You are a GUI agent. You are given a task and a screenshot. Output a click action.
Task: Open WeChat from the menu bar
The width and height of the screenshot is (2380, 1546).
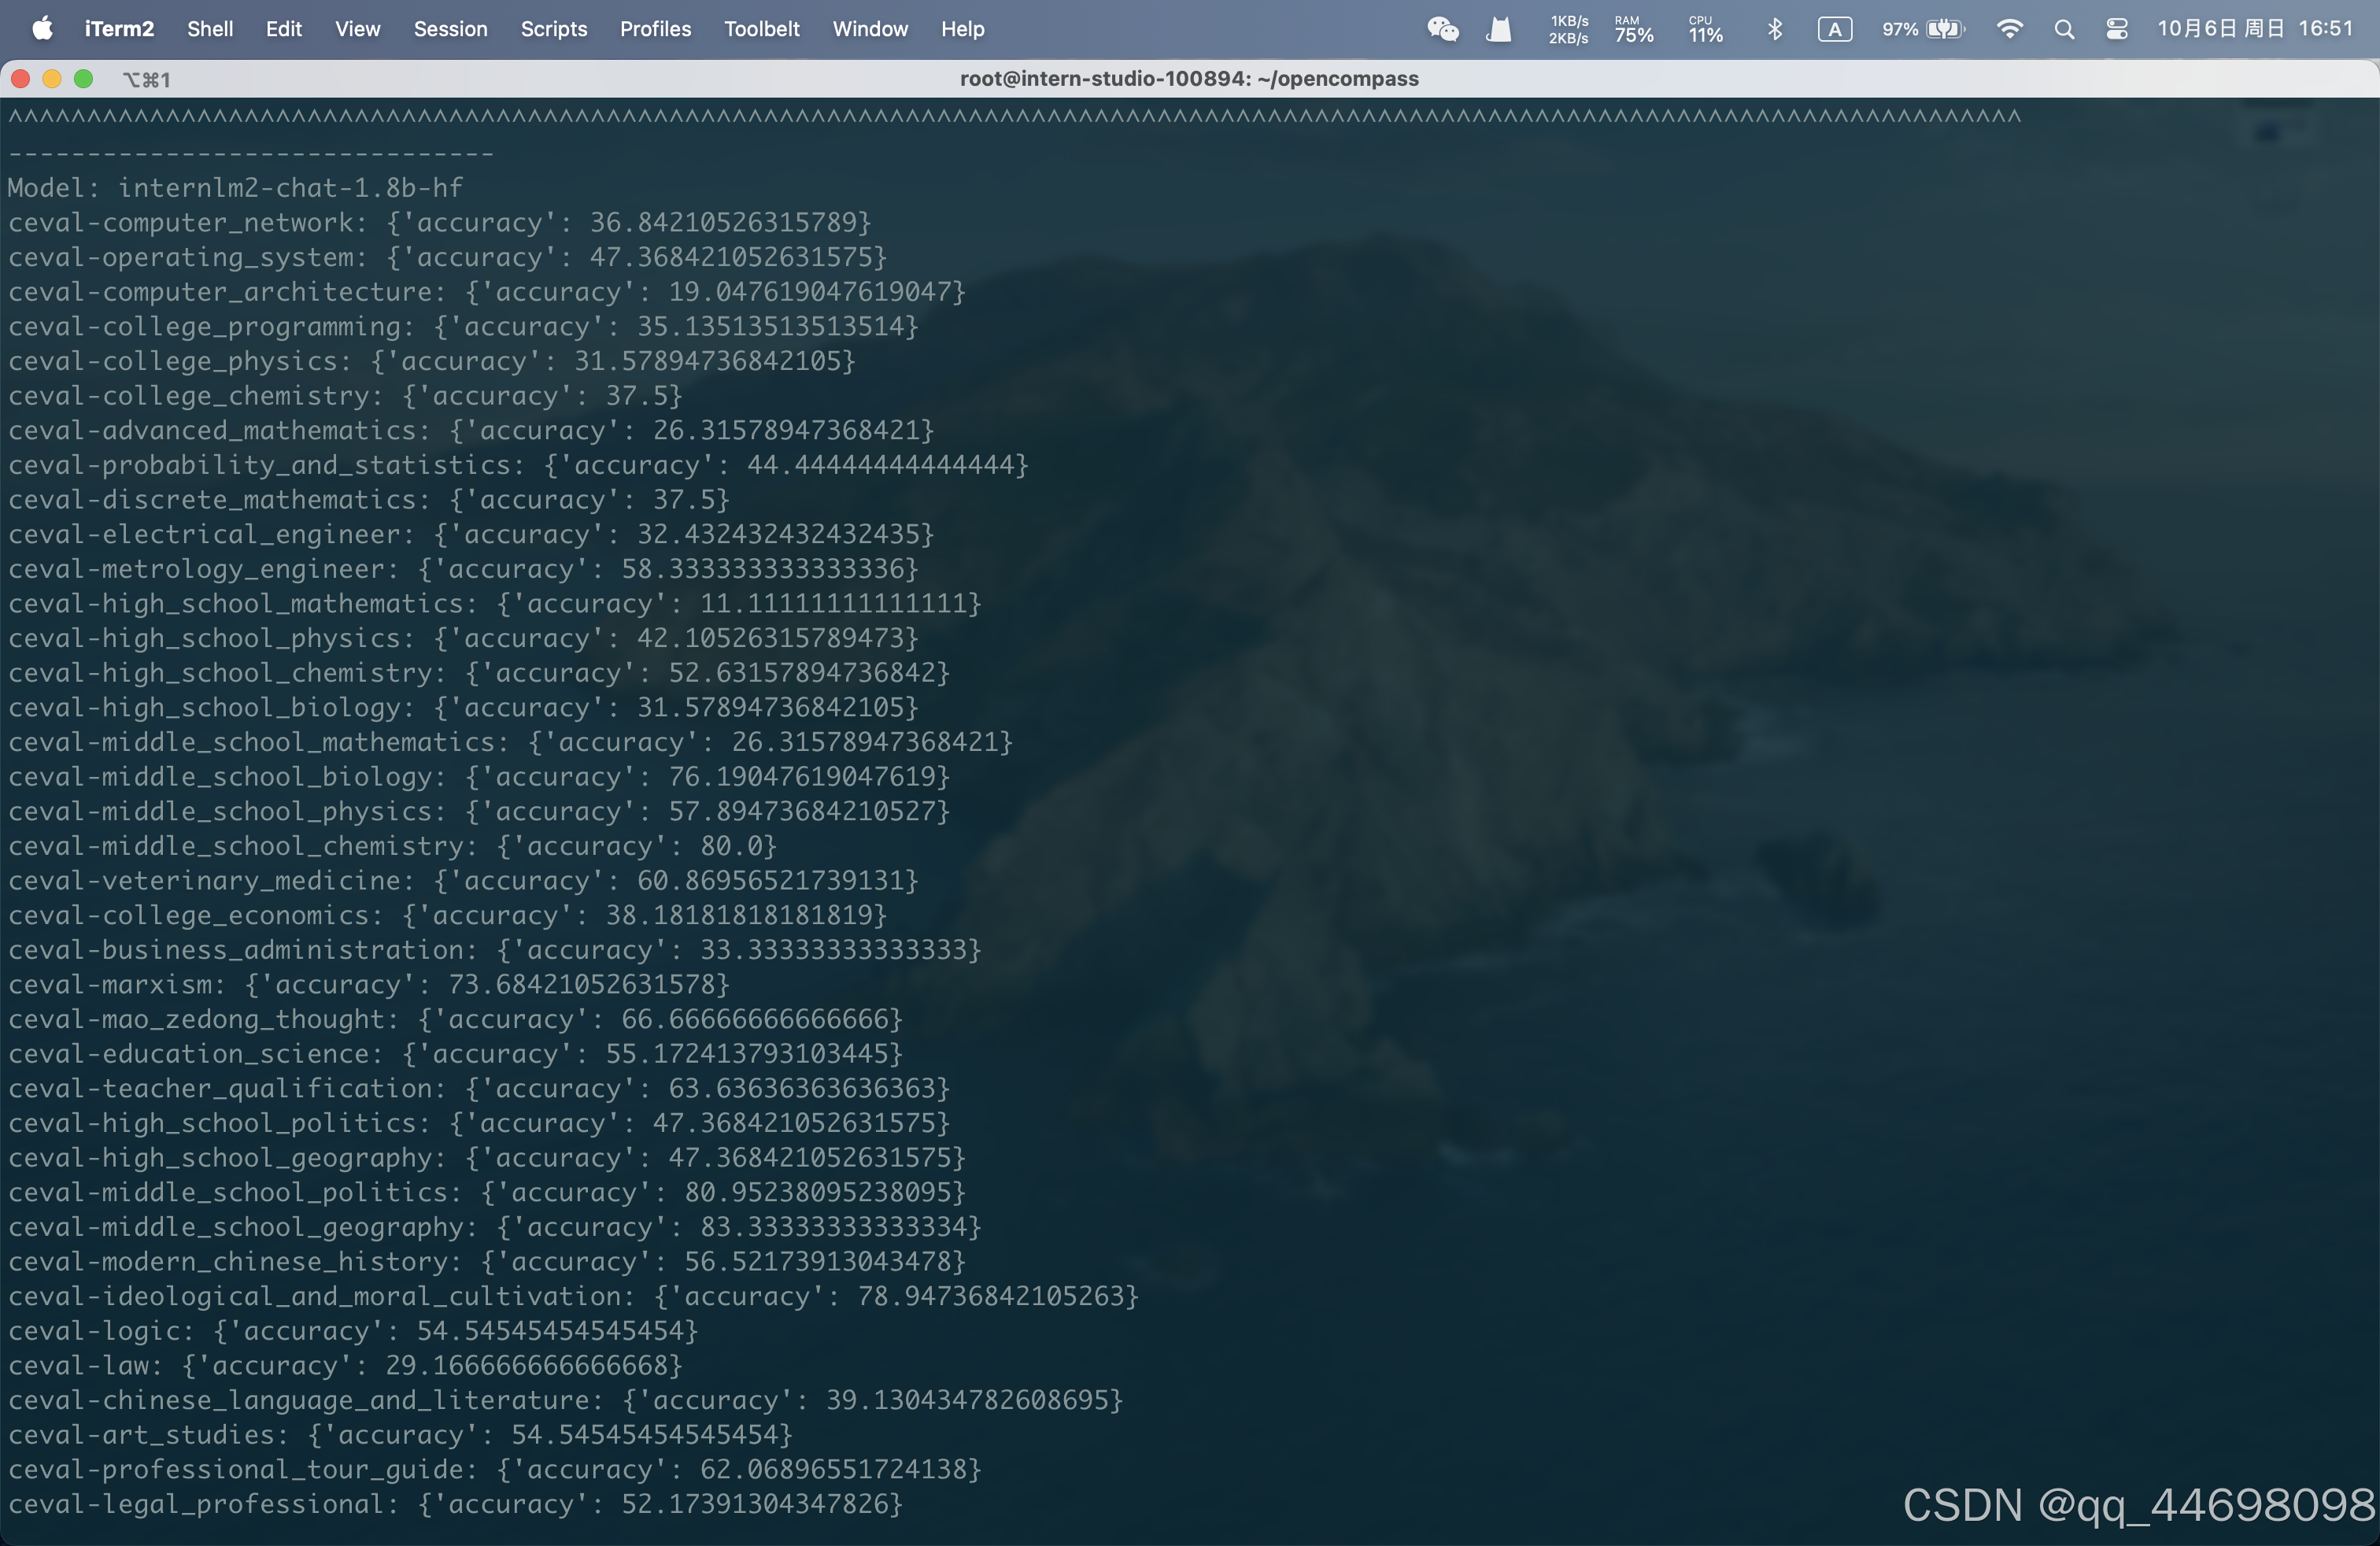click(1443, 29)
